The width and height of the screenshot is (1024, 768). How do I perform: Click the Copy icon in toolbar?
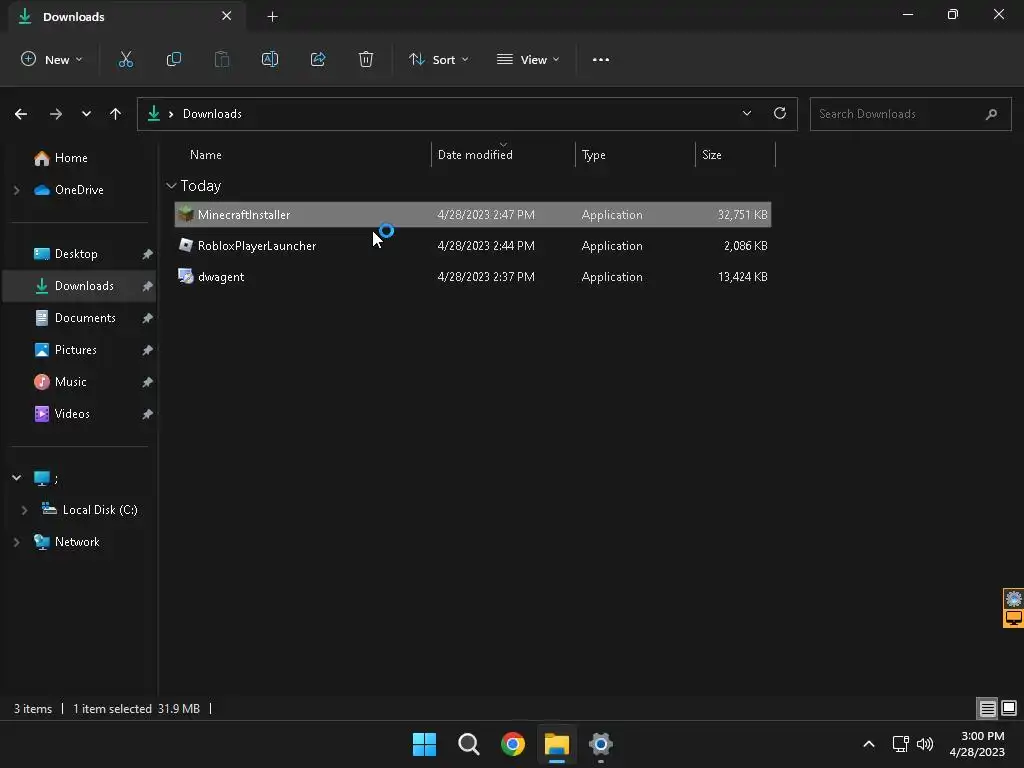click(x=174, y=59)
